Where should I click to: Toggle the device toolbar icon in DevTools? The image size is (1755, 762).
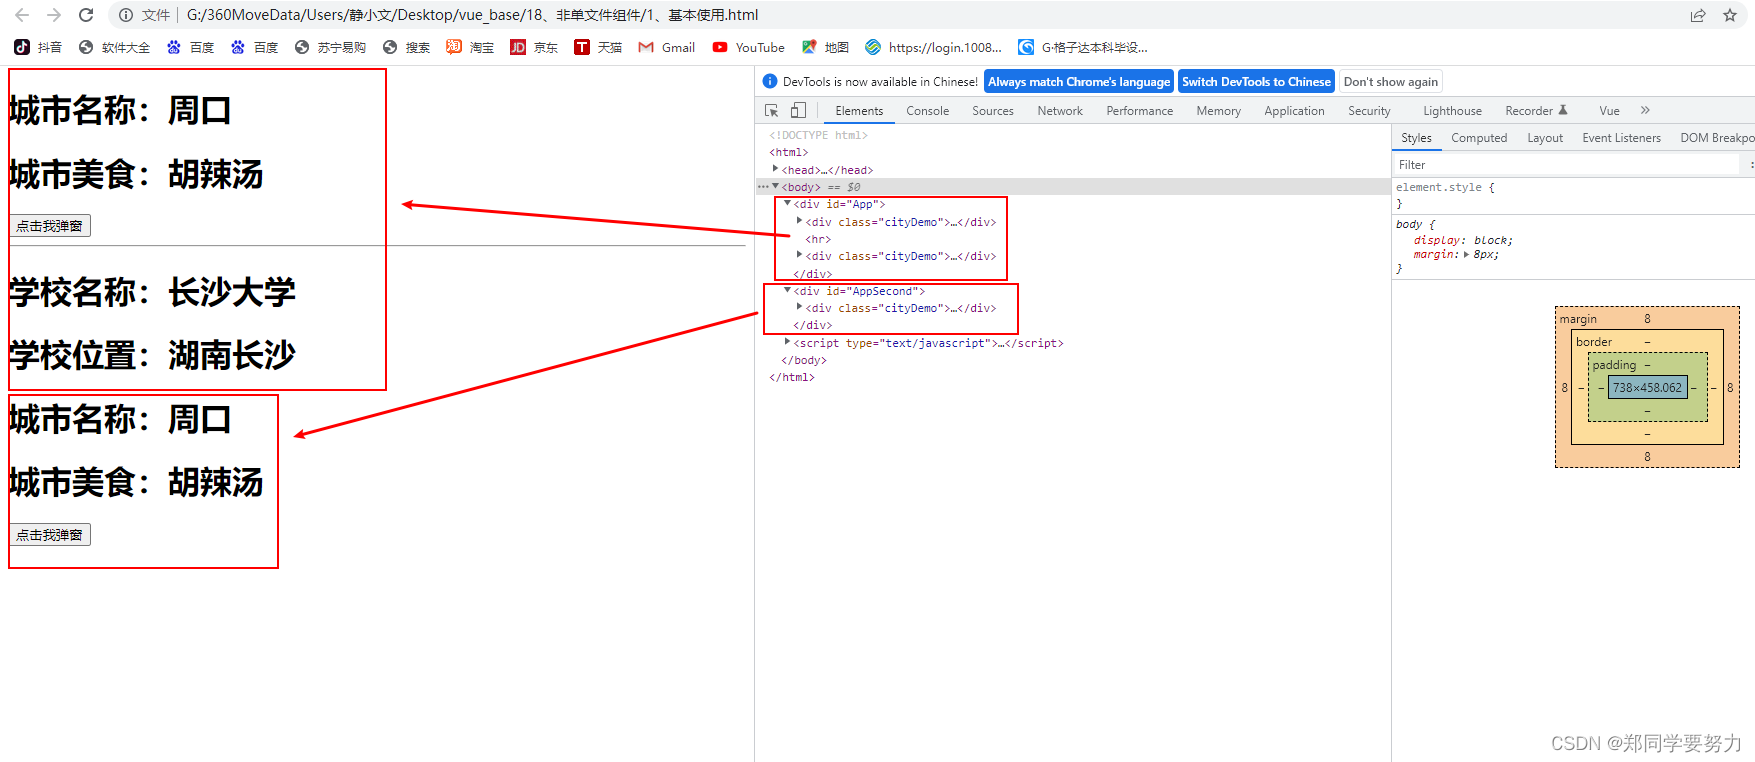pos(798,111)
